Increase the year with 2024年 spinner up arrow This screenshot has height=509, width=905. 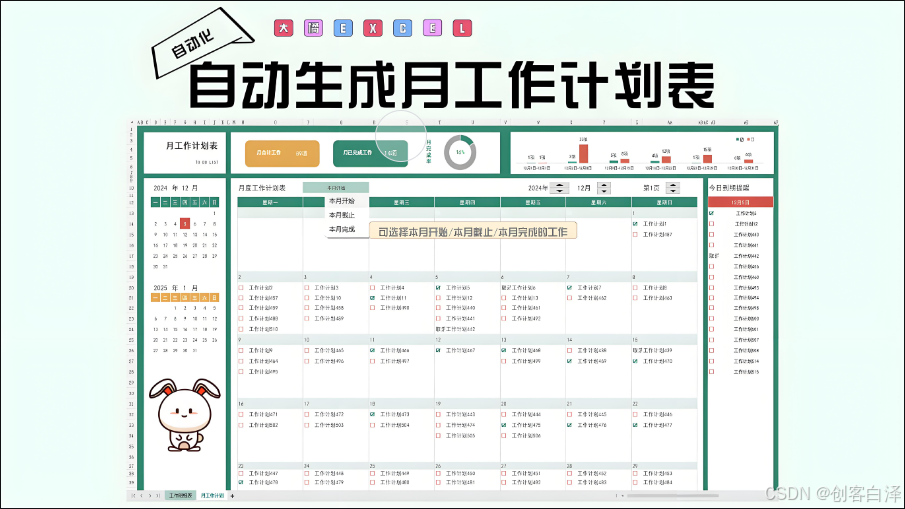pyautogui.click(x=559, y=185)
